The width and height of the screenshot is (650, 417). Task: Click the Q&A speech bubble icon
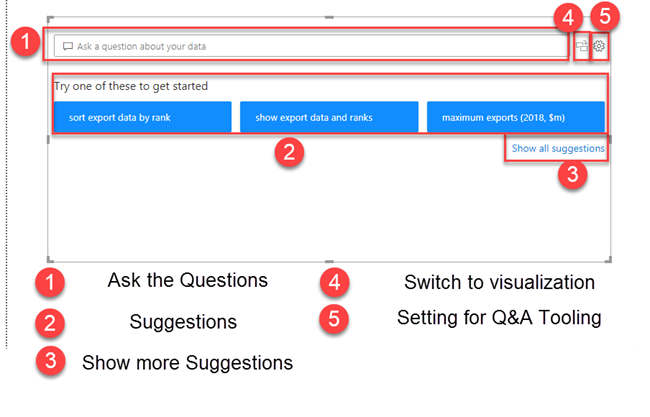click(x=68, y=46)
